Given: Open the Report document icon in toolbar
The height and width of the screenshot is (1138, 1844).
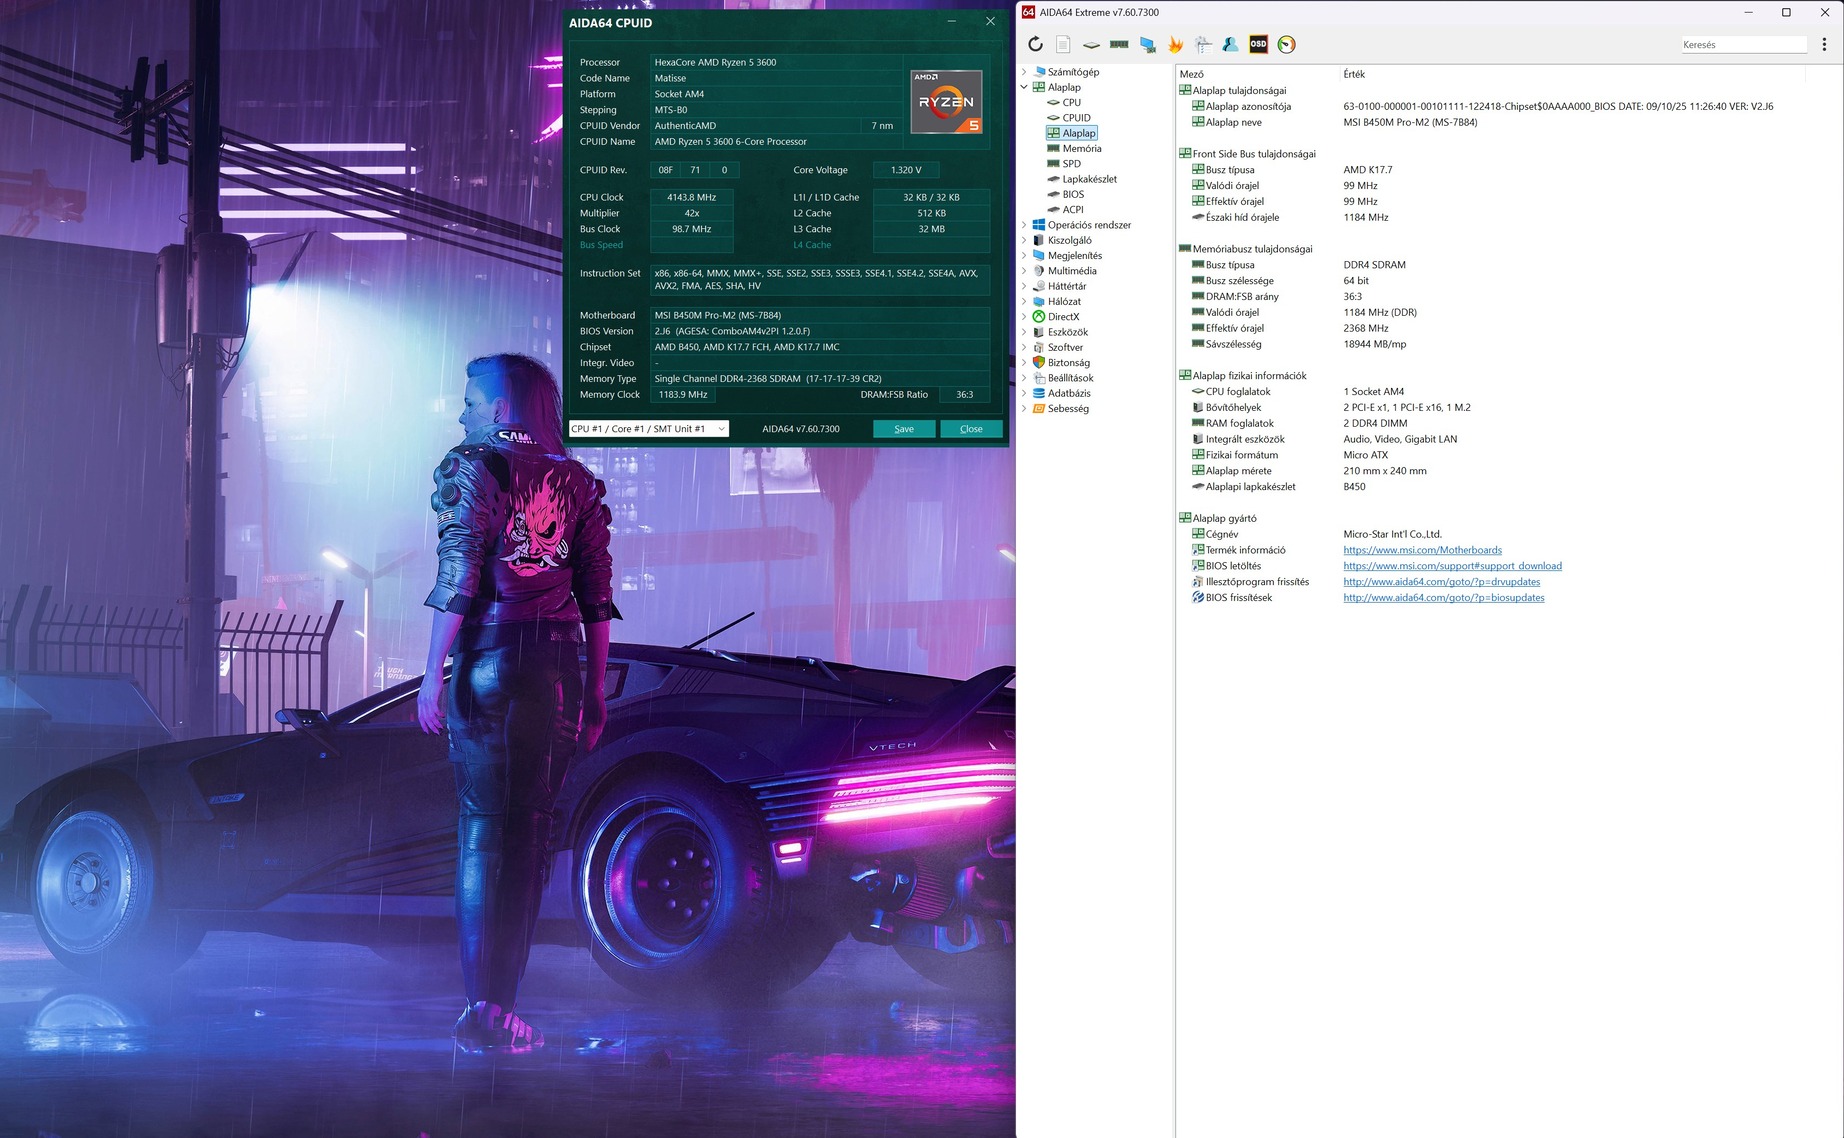Looking at the screenshot, I should pyautogui.click(x=1063, y=44).
